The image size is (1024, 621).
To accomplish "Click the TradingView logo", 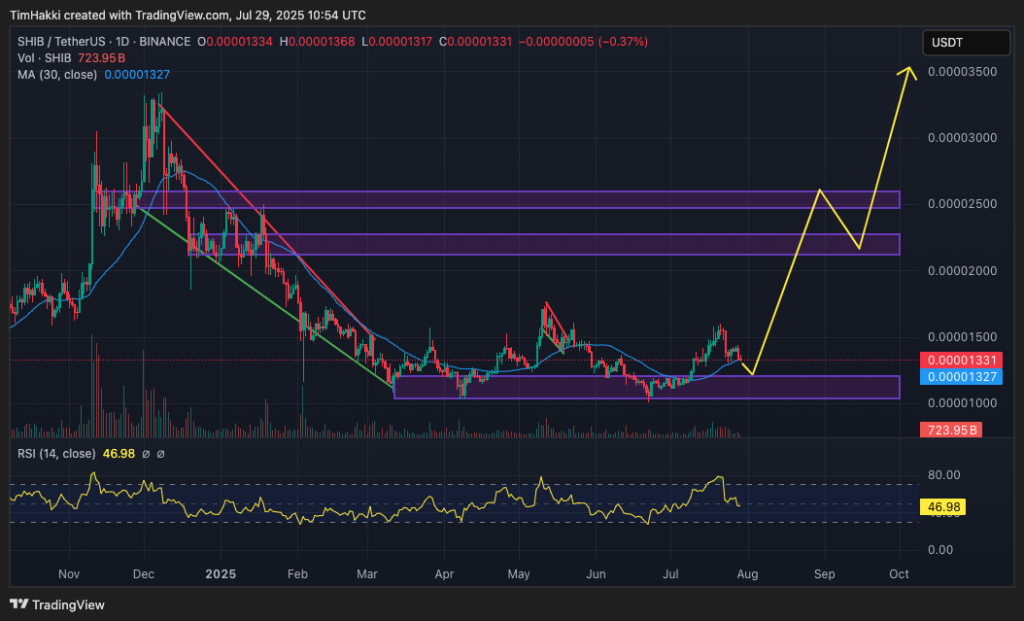I will point(57,604).
